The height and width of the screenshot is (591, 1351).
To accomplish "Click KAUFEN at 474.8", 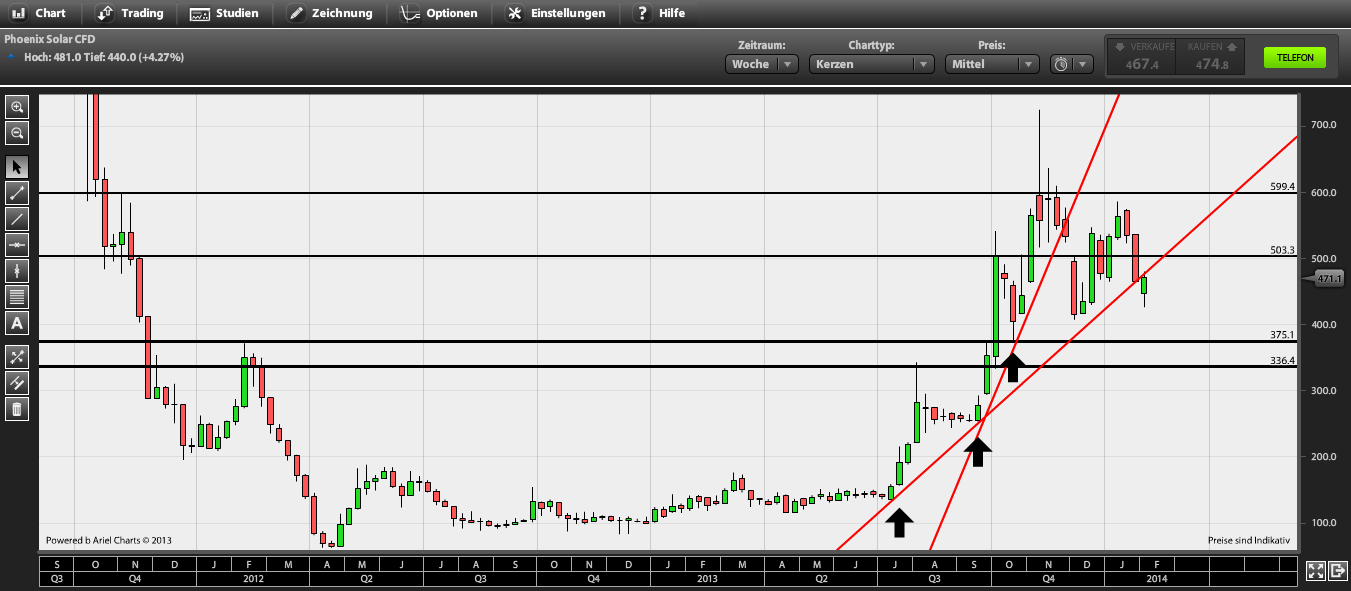I will click(1210, 57).
